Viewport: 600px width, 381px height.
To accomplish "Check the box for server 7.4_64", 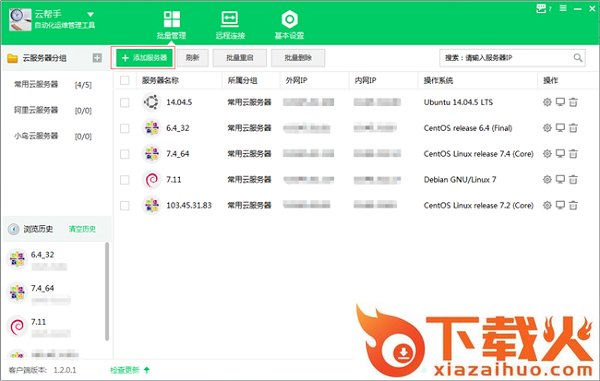I will tap(125, 154).
